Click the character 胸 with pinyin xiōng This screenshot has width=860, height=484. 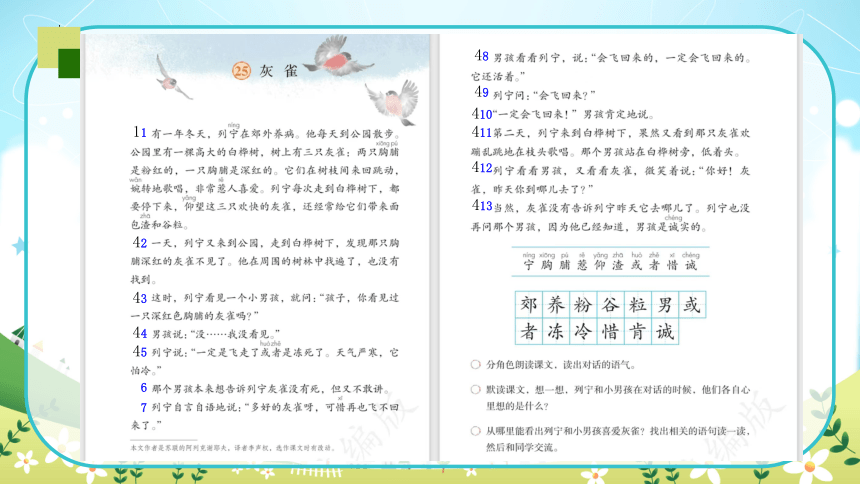pyautogui.click(x=547, y=265)
